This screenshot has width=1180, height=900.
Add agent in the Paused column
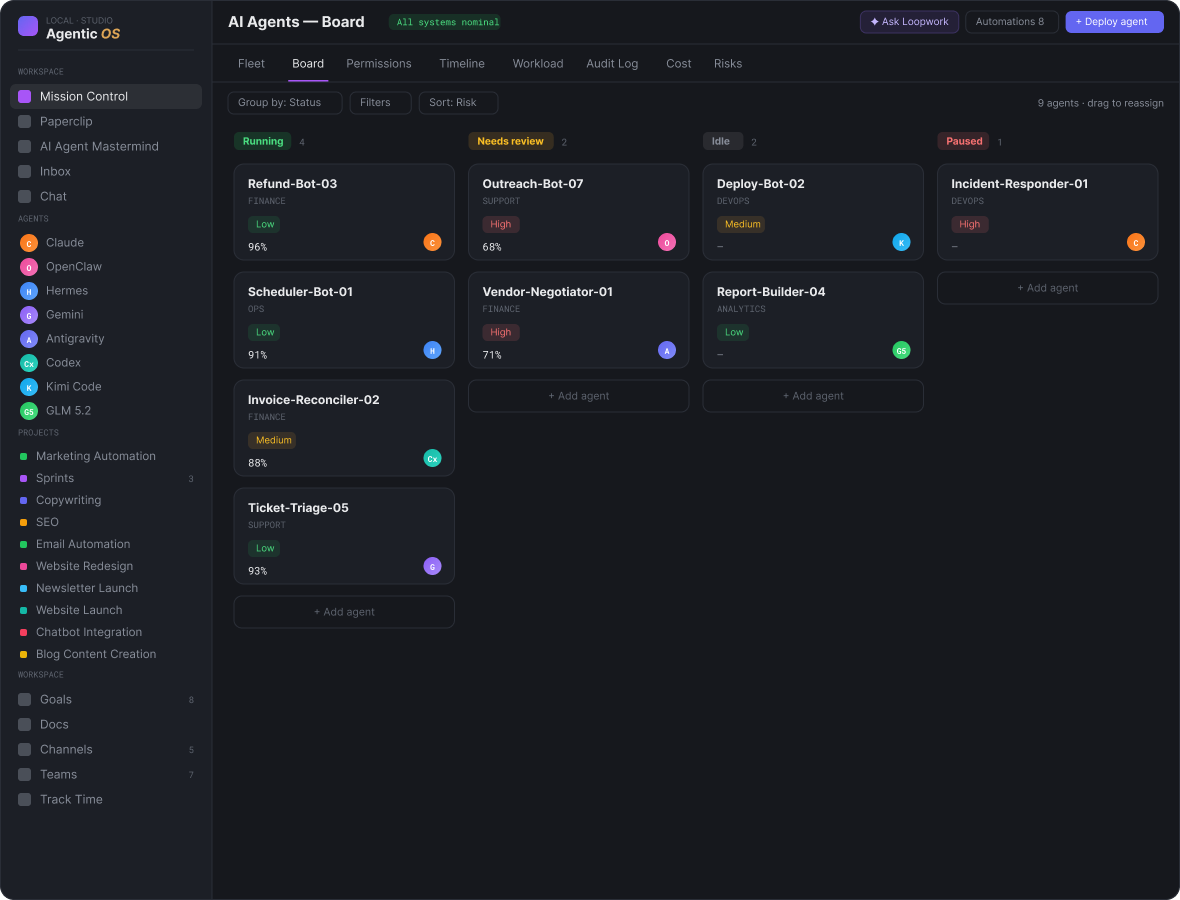pyautogui.click(x=1048, y=288)
